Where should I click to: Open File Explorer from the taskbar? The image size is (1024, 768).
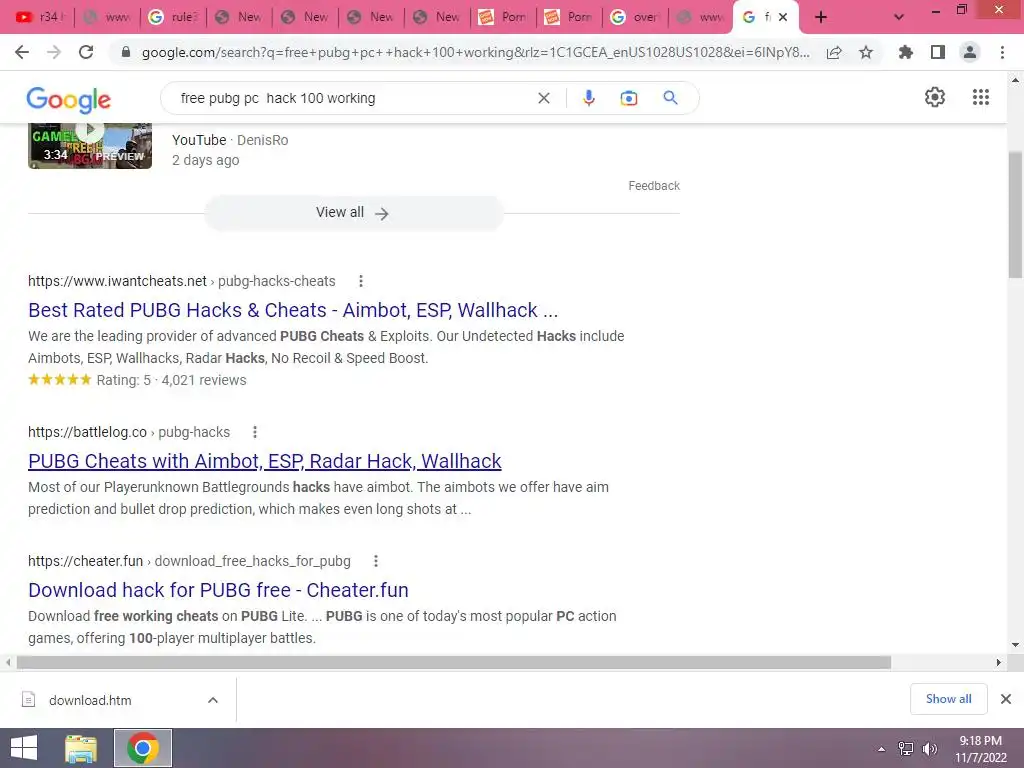click(x=81, y=748)
